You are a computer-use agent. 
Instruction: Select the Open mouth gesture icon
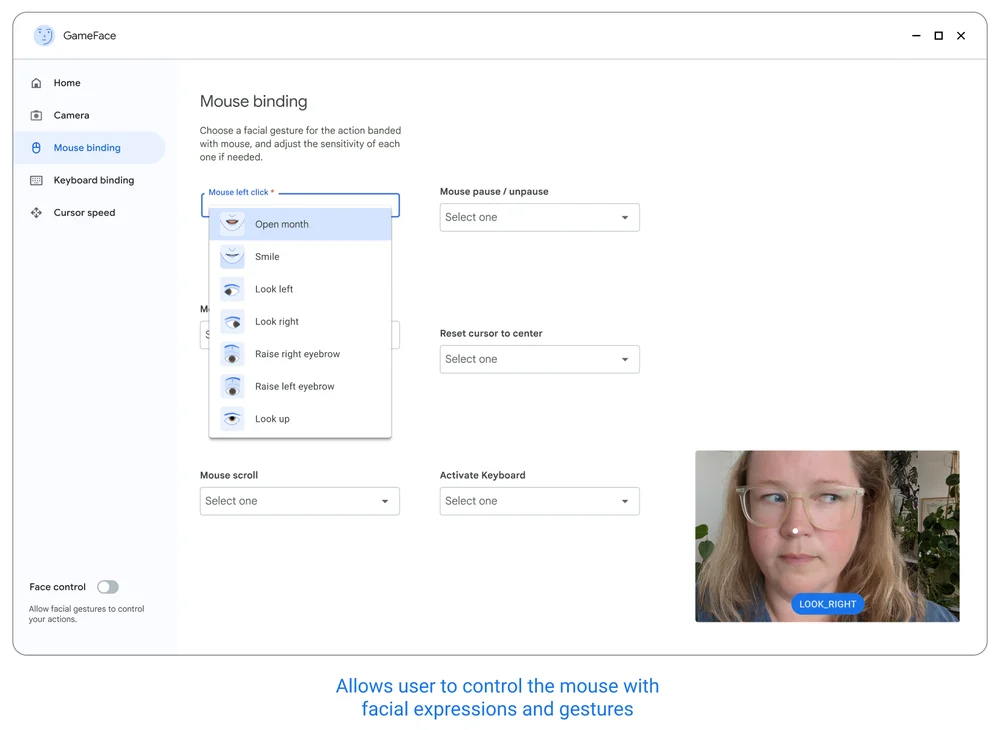pos(232,224)
